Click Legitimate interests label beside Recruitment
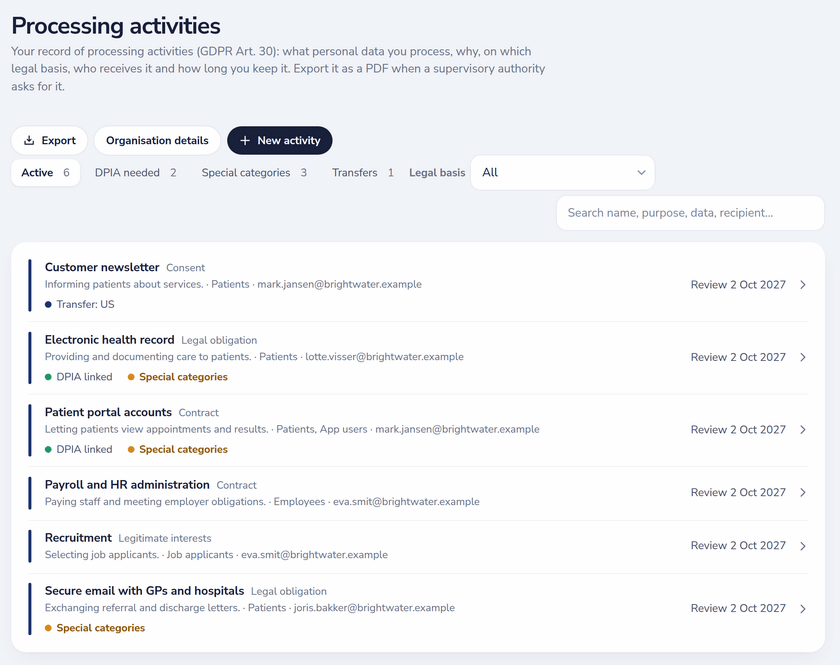Viewport: 840px width, 665px height. (x=165, y=538)
